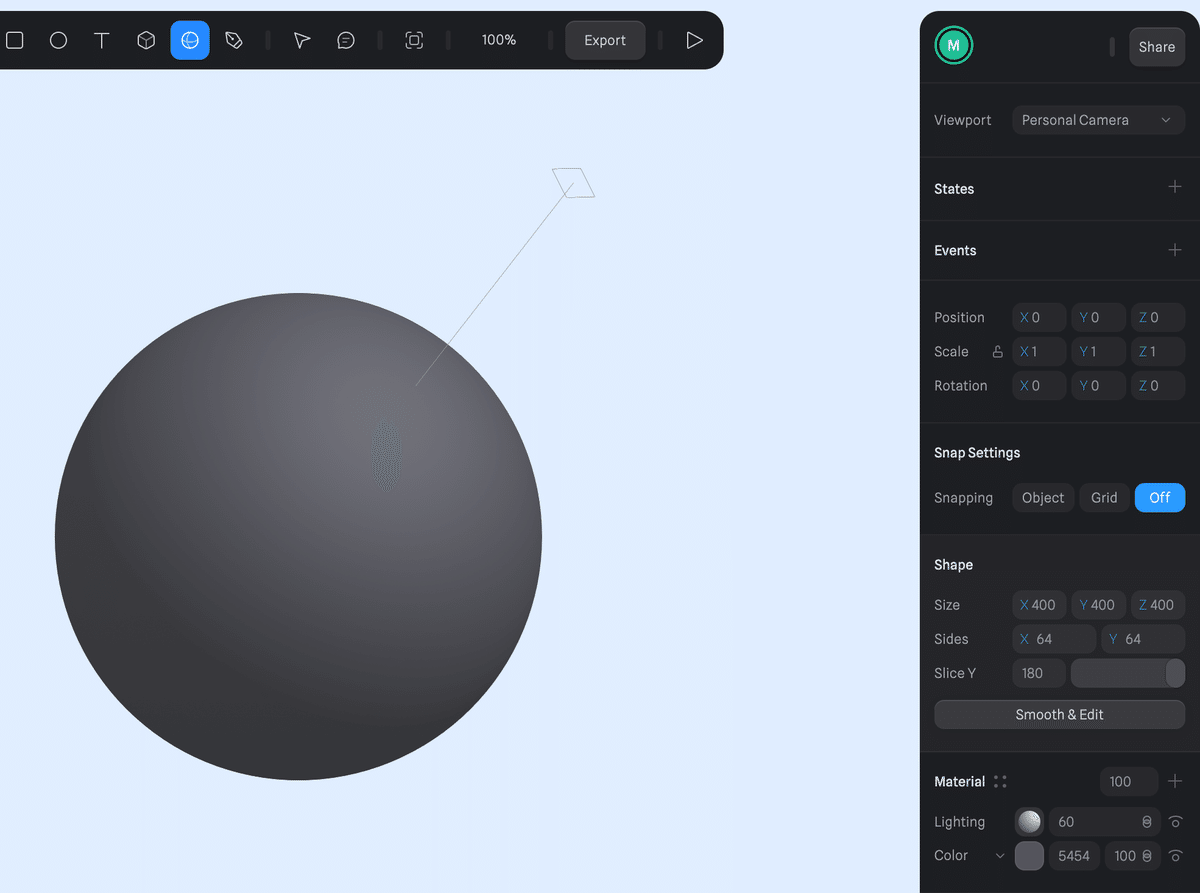Viewport: 1200px width, 893px height.
Task: Open the 100% zoom level menu
Action: (x=499, y=40)
